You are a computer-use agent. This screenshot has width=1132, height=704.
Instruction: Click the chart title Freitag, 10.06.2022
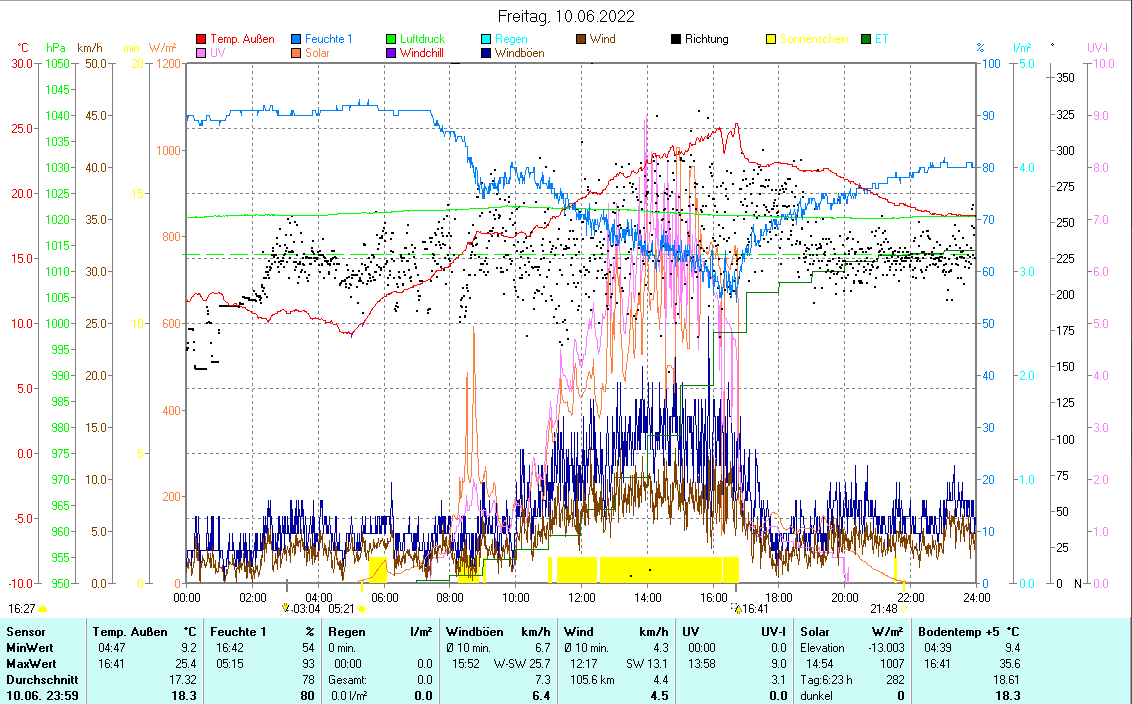point(566,17)
